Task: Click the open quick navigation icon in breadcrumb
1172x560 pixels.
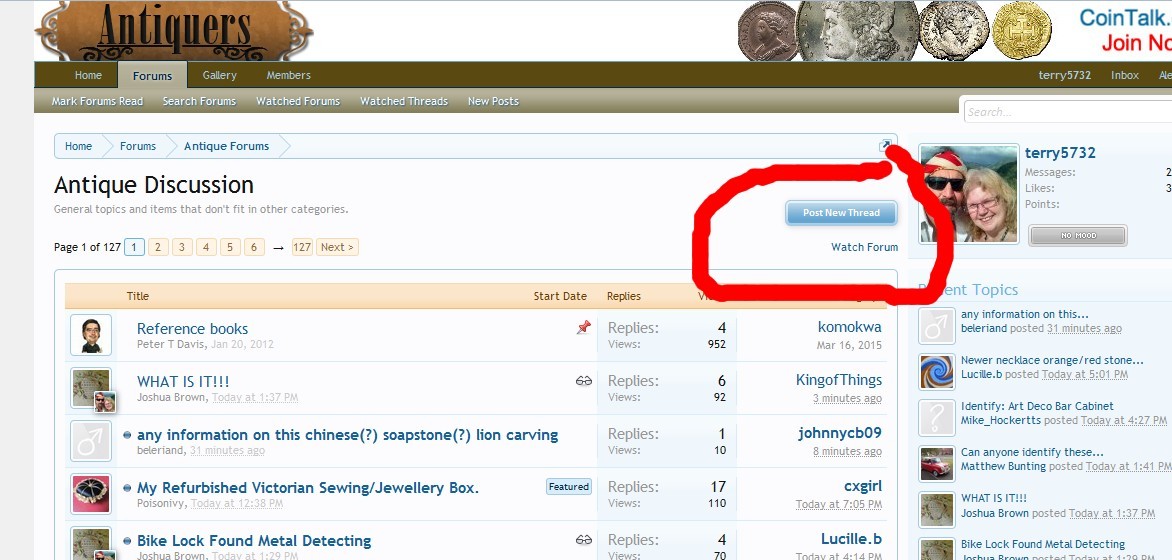Action: coord(885,147)
